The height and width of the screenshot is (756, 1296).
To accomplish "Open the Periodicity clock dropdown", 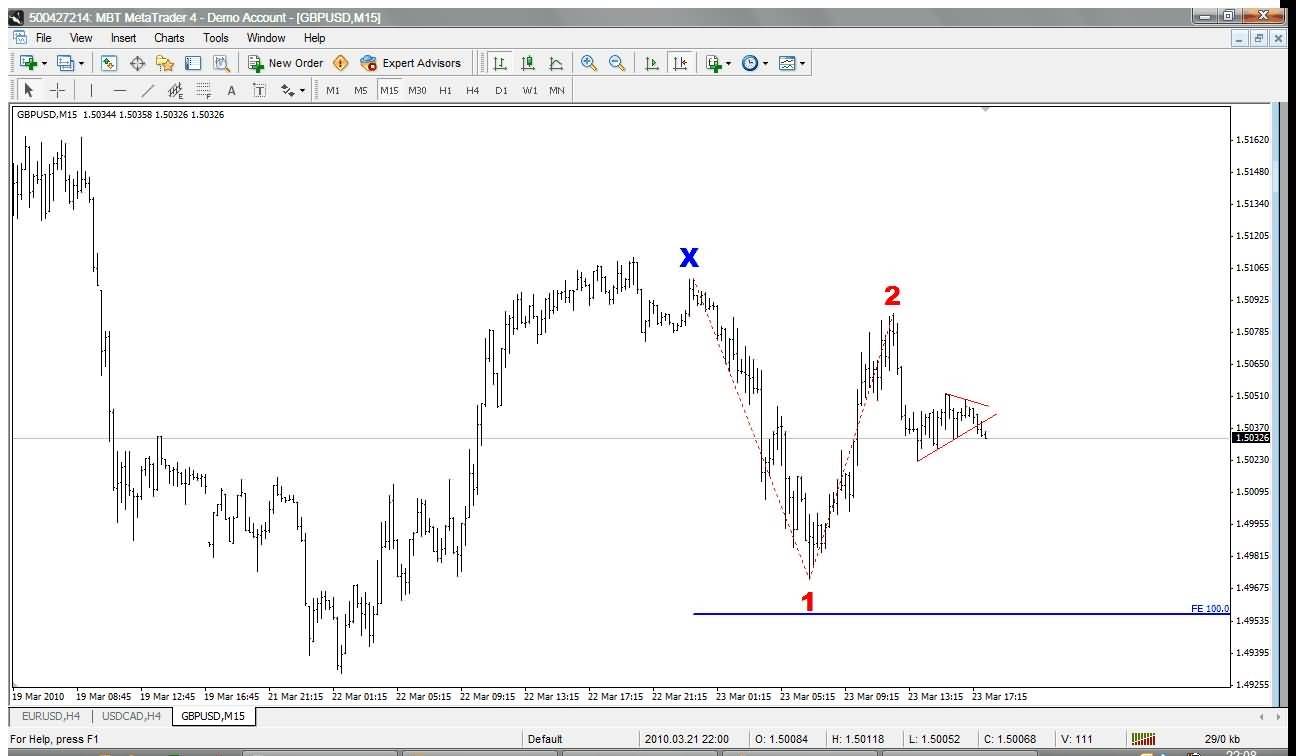I will (754, 63).
